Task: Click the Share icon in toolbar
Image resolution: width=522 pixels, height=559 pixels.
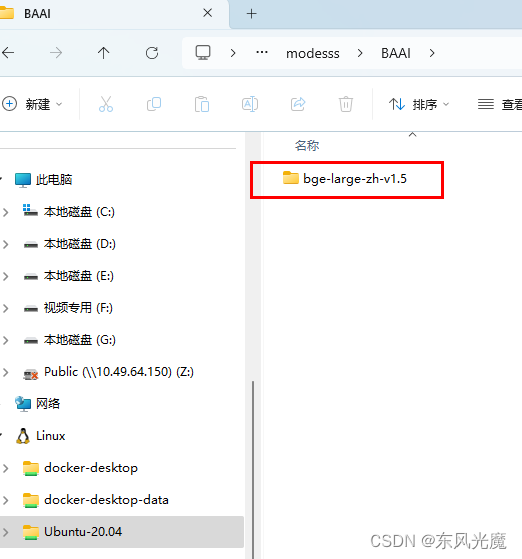Action: (298, 104)
